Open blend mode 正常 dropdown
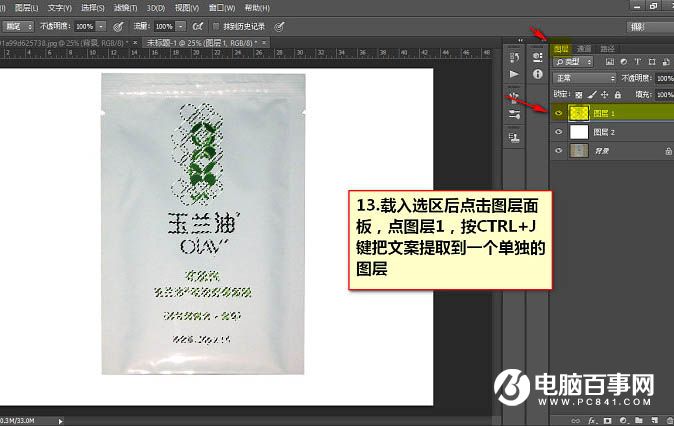The width and height of the screenshot is (674, 426). click(585, 78)
